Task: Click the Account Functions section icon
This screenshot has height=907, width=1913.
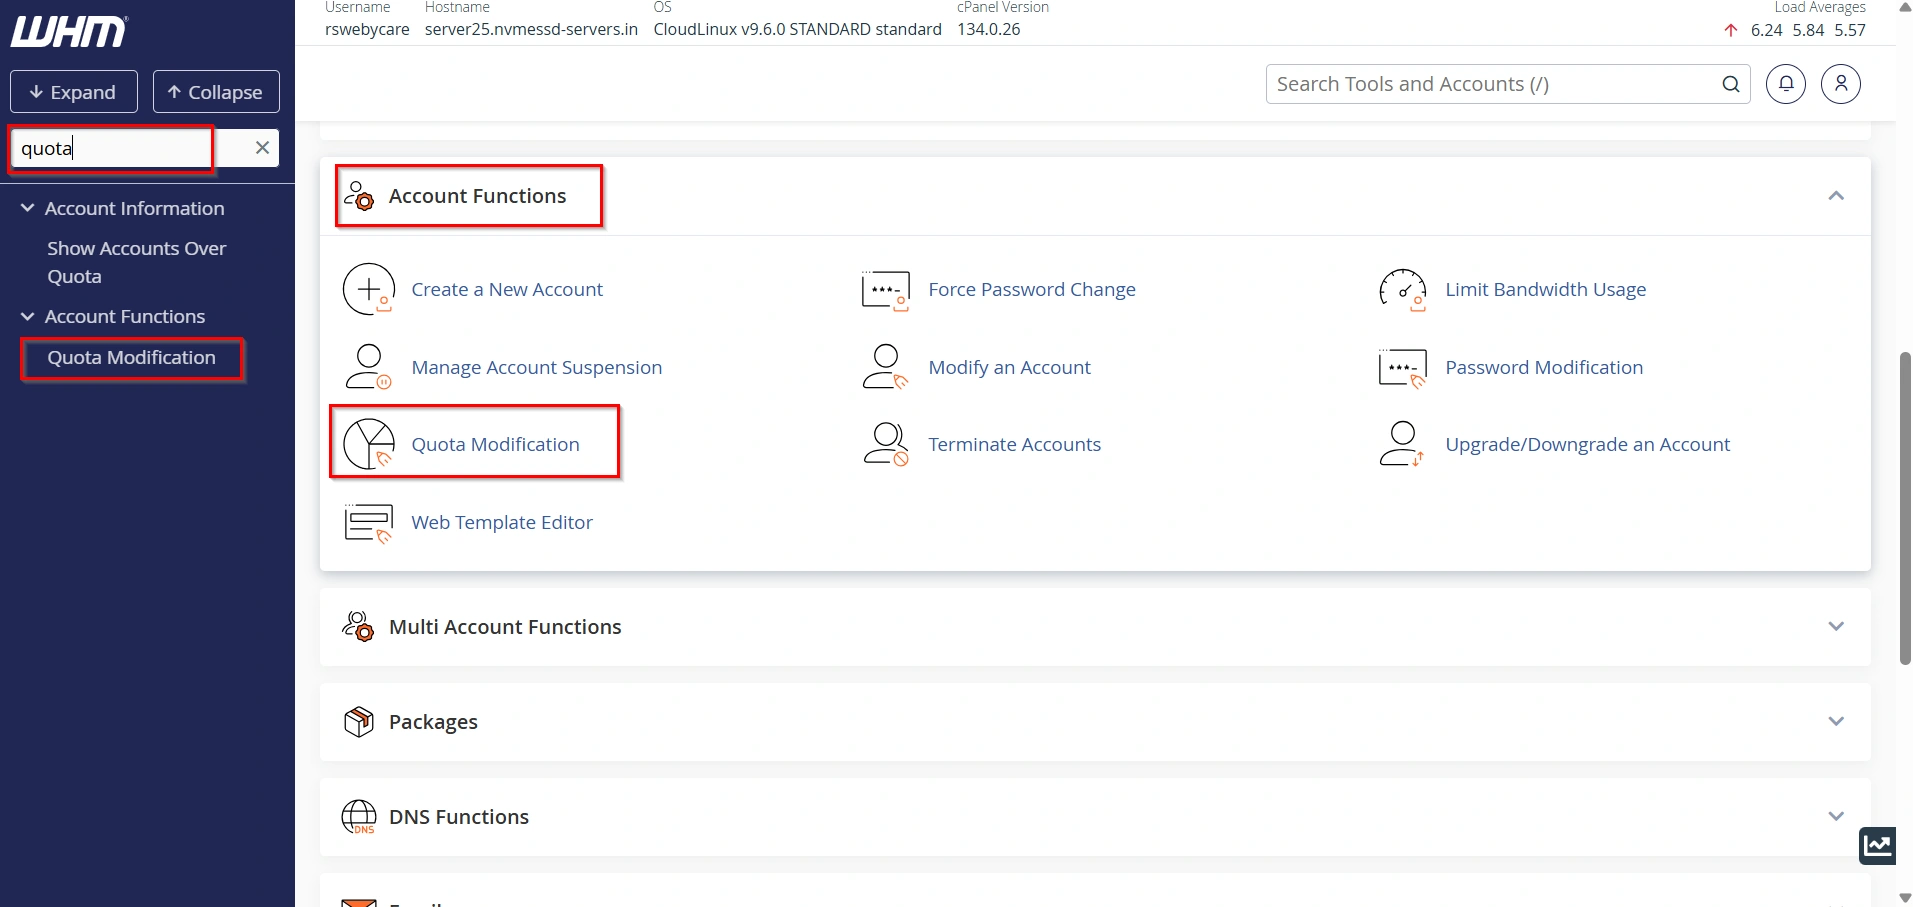Action: tap(358, 195)
